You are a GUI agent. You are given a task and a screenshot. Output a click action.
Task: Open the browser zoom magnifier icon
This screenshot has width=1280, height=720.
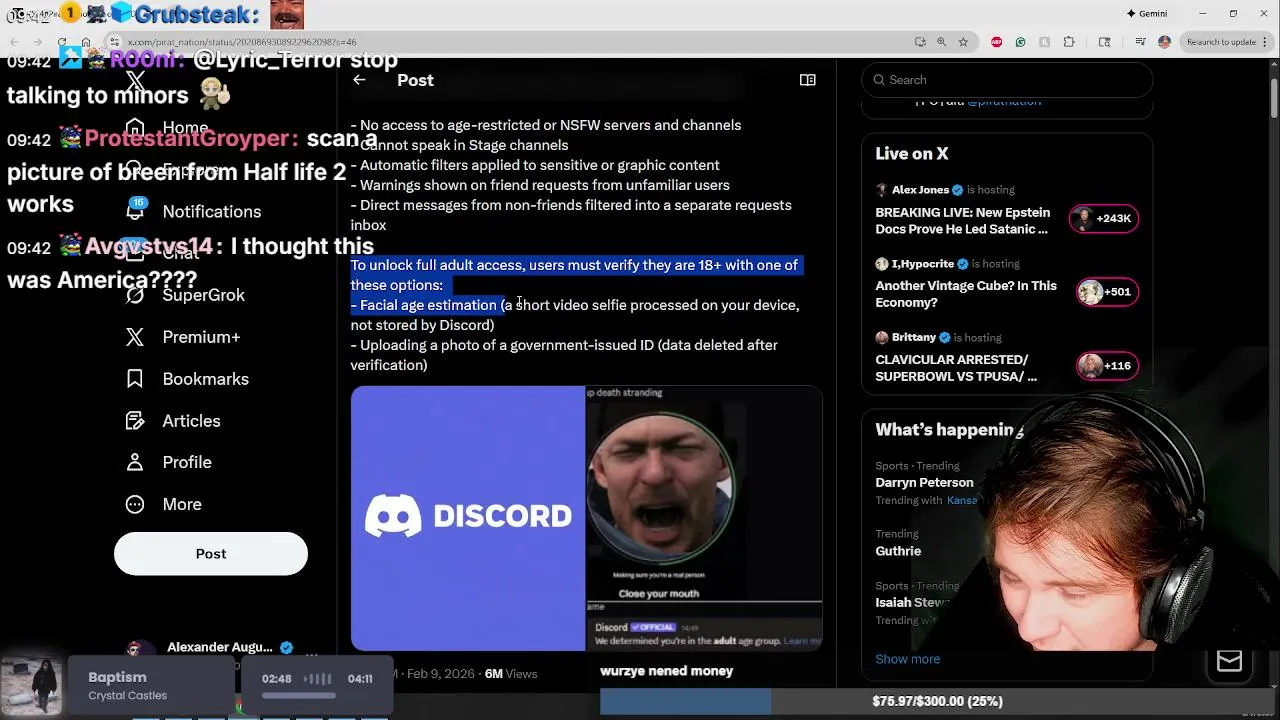pos(941,42)
